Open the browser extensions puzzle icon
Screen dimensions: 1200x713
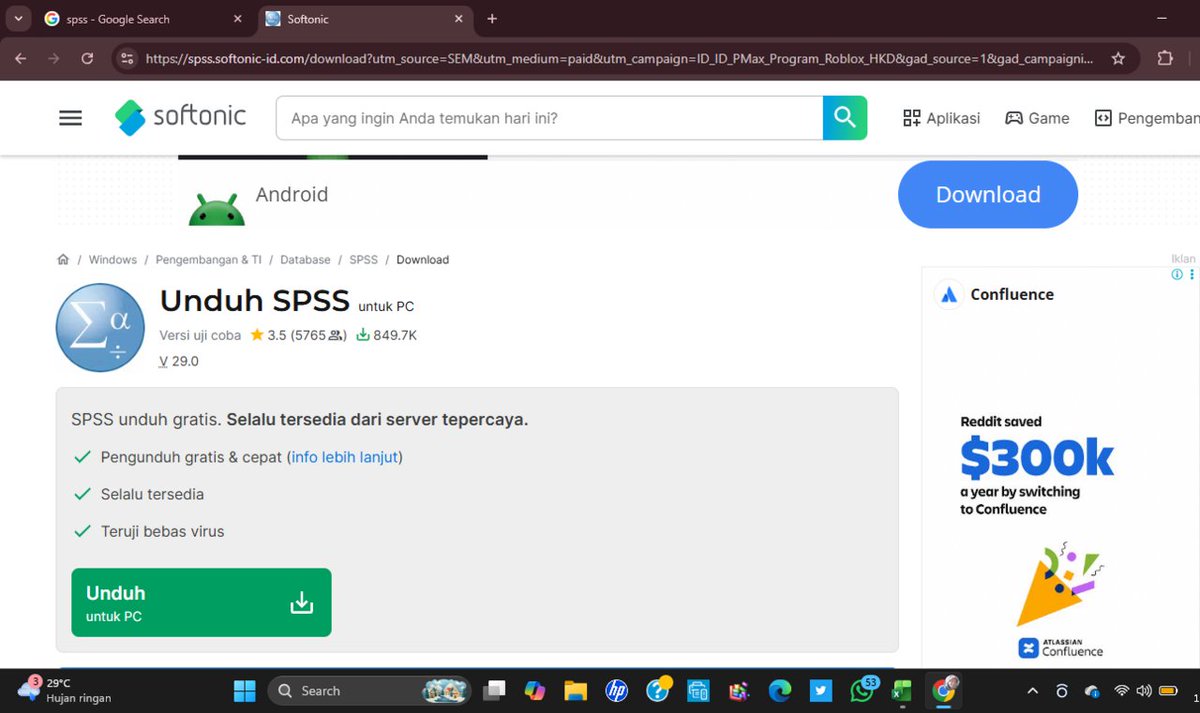click(1165, 58)
